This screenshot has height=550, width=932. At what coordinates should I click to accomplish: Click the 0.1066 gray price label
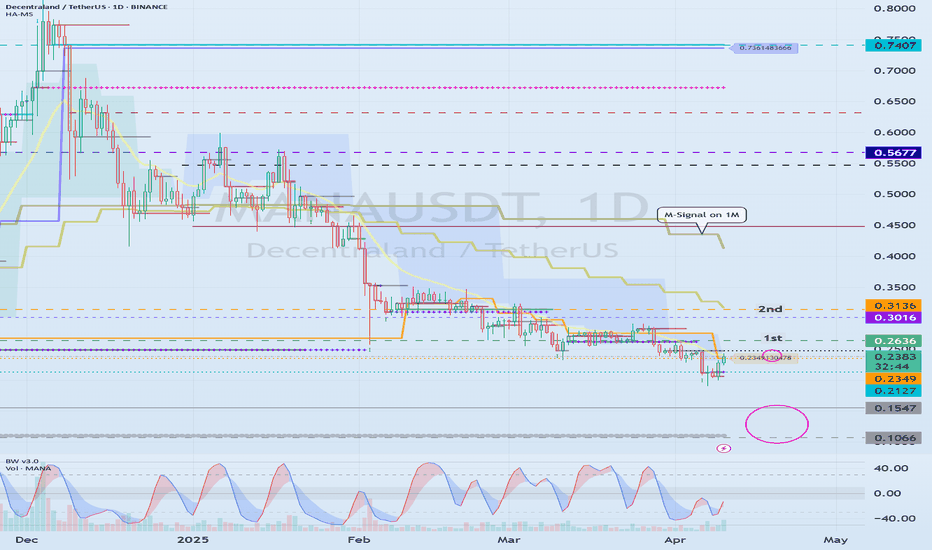click(x=893, y=438)
